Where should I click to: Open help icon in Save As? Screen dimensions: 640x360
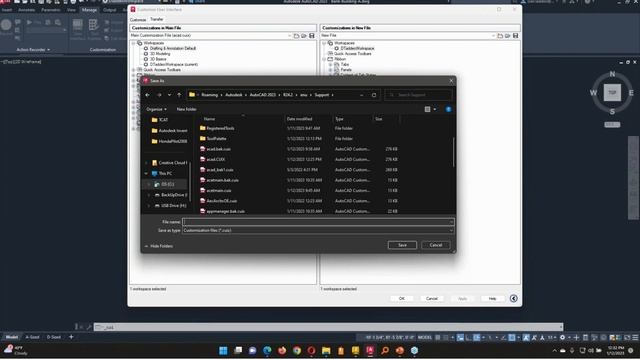pyautogui.click(x=448, y=109)
